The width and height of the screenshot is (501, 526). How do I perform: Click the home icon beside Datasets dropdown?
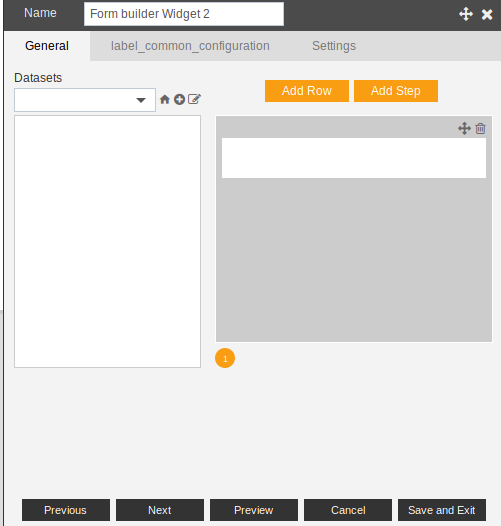tap(164, 99)
